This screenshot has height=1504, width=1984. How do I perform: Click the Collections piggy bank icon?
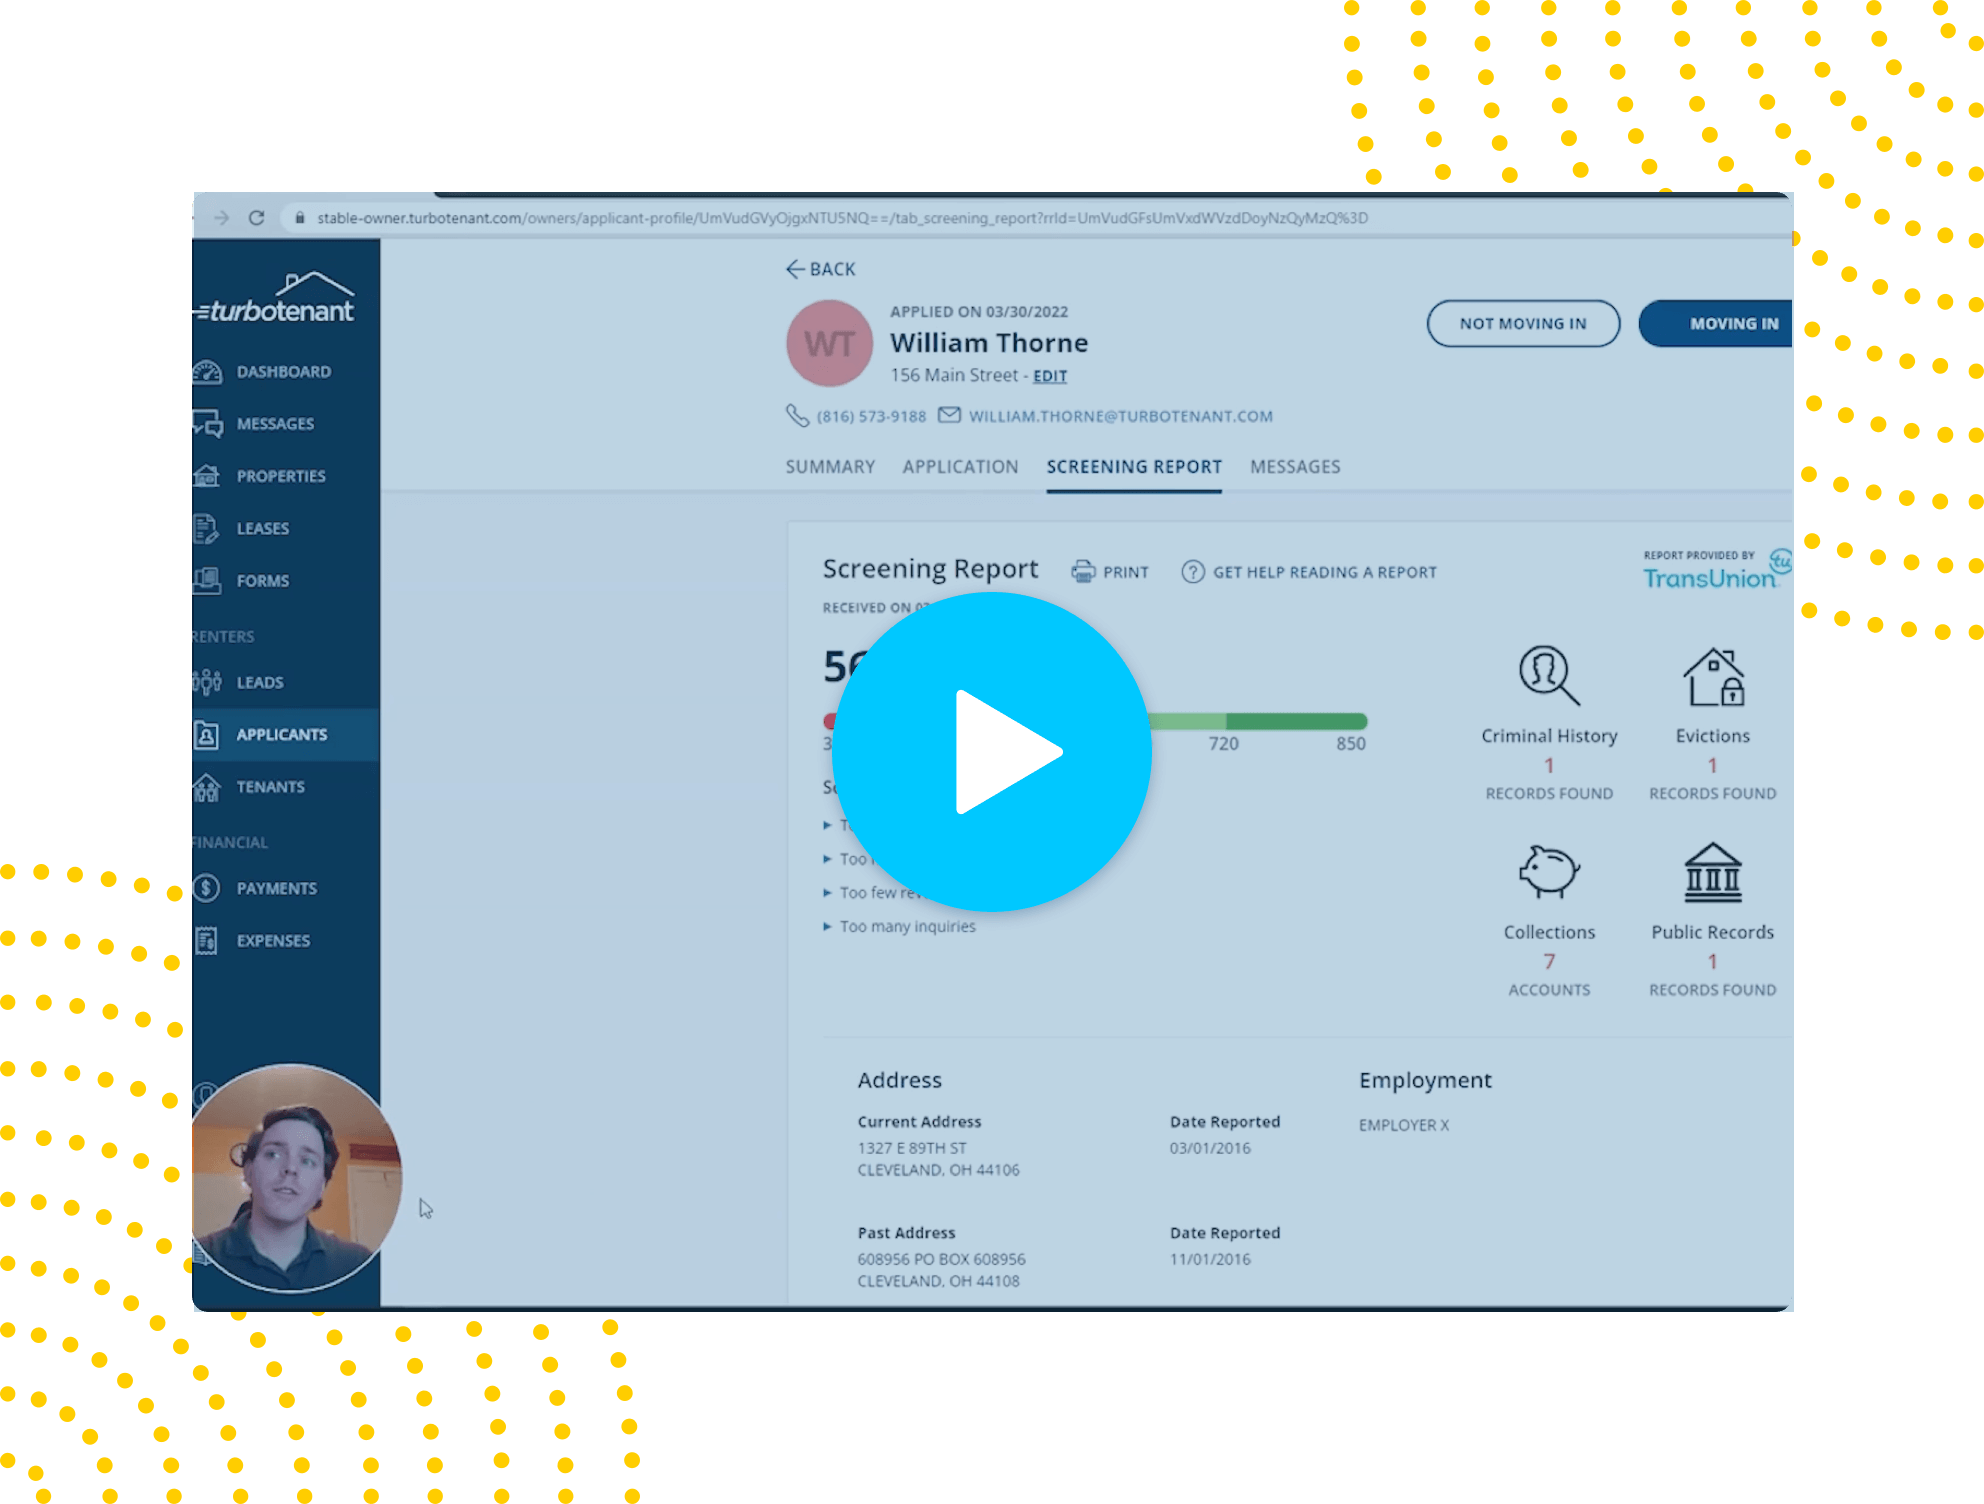(x=1549, y=871)
